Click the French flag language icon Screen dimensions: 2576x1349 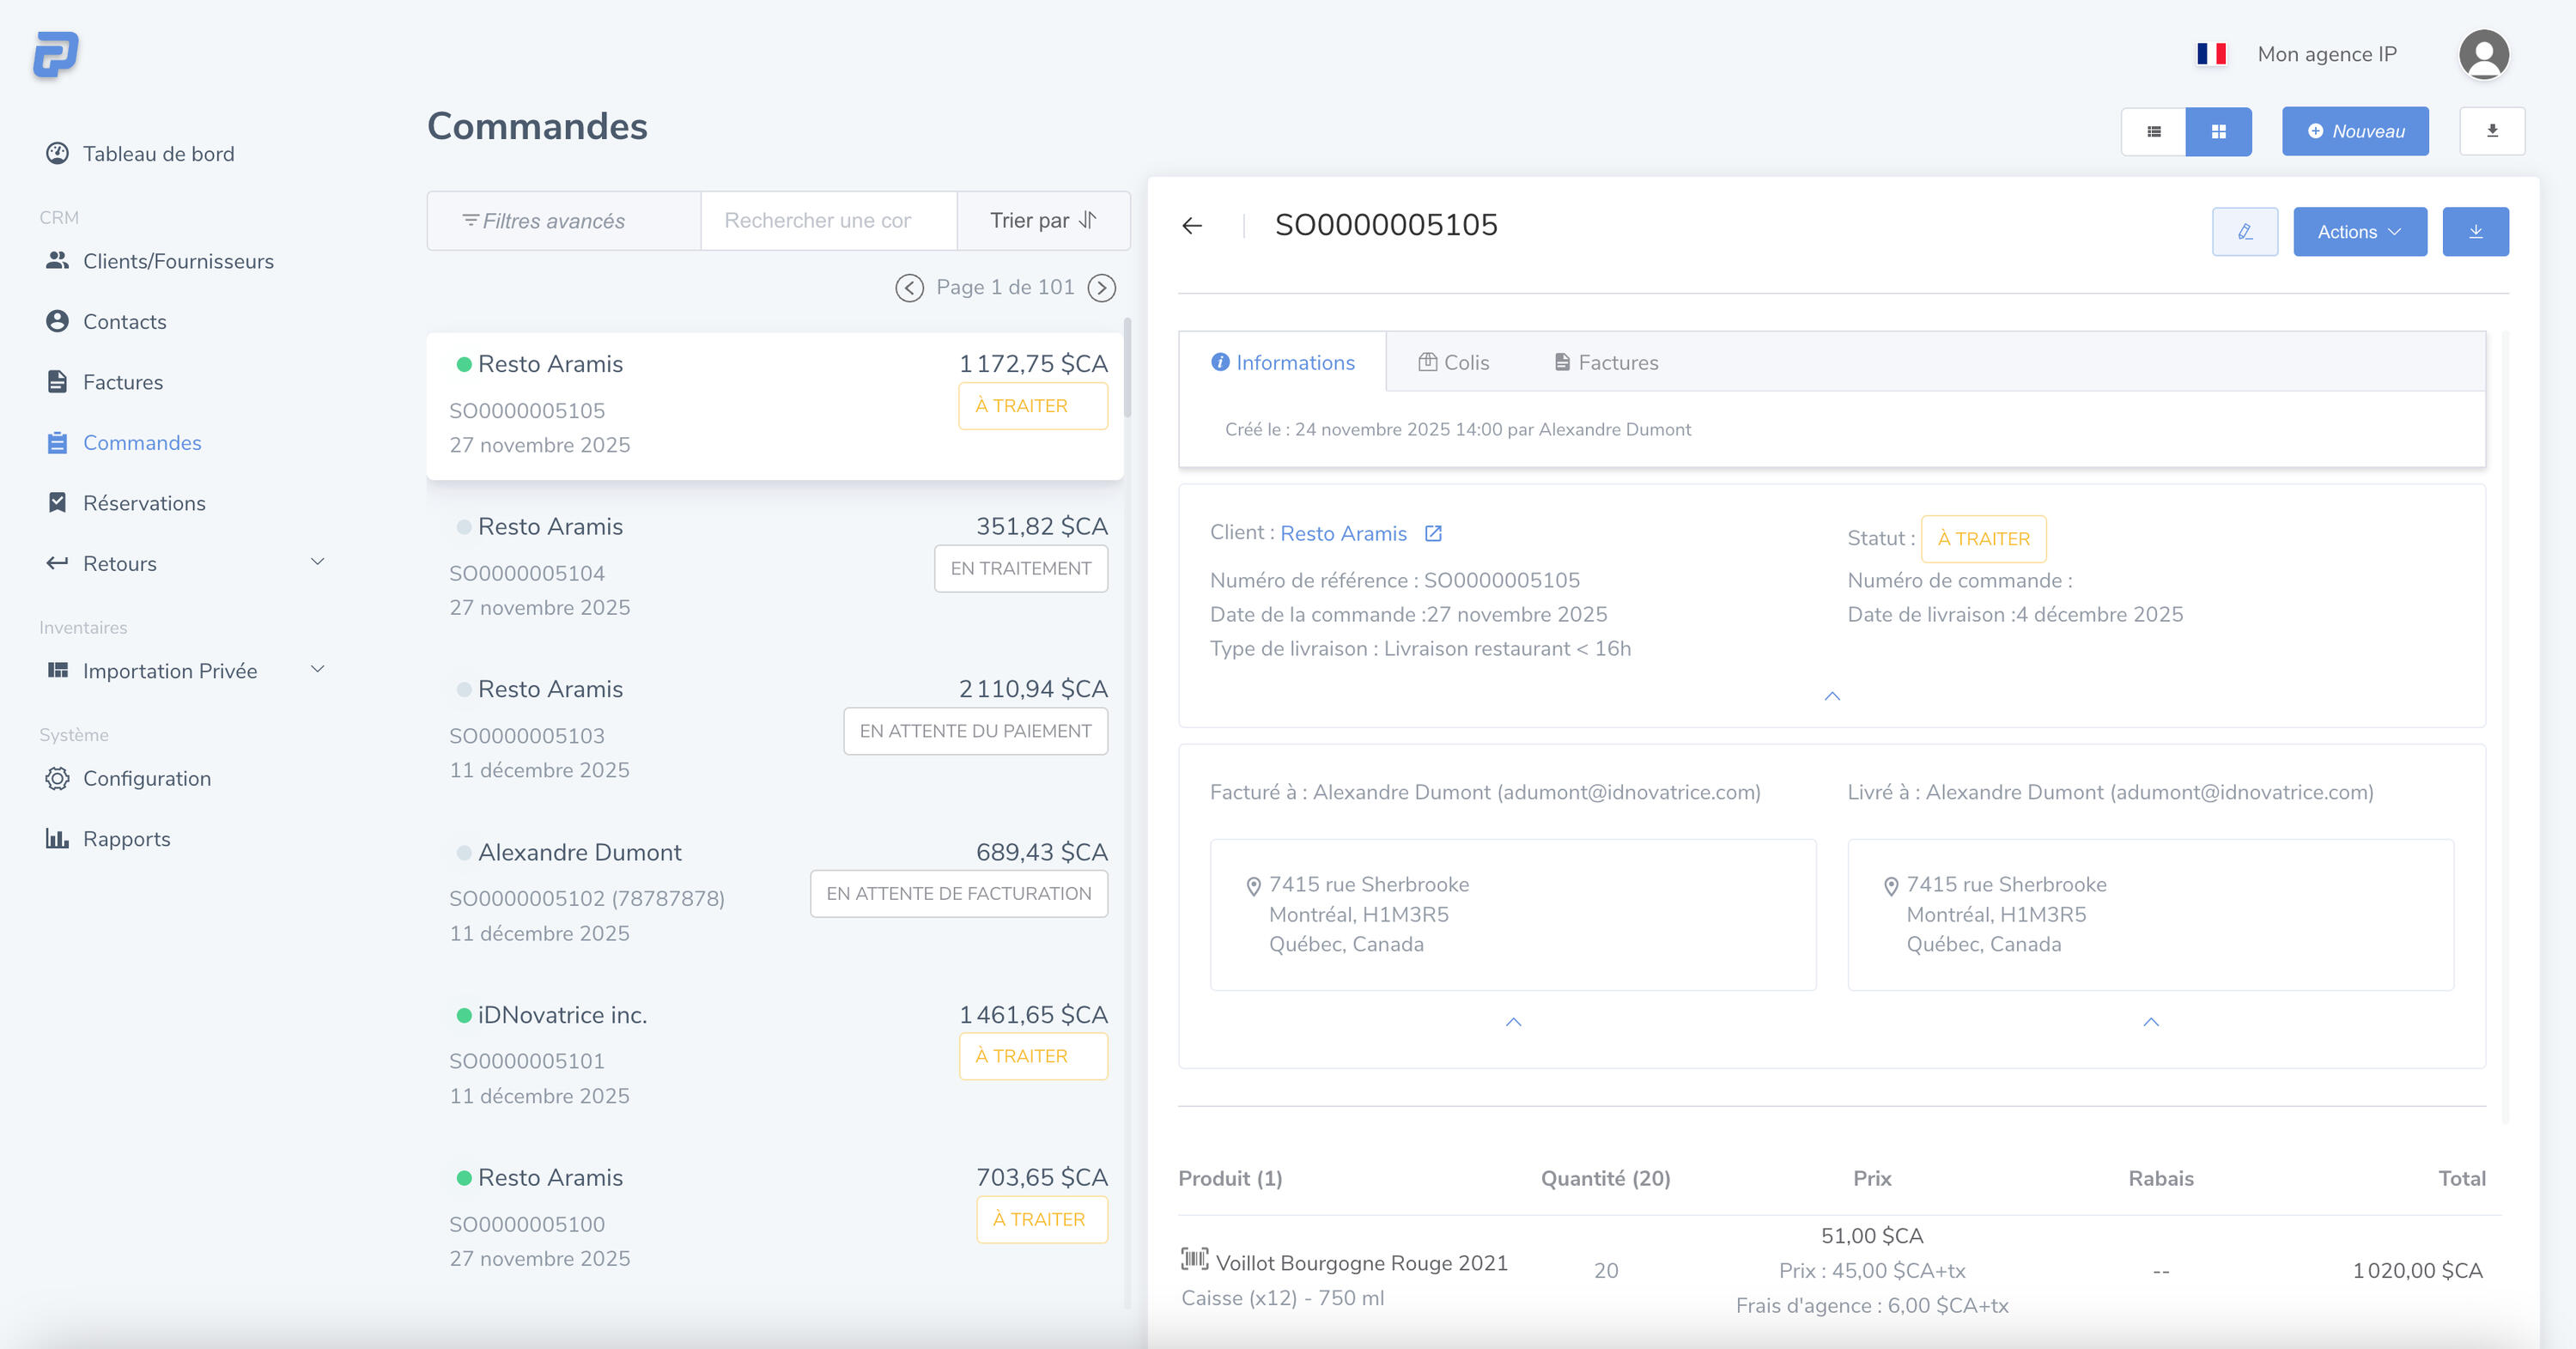click(x=2210, y=54)
